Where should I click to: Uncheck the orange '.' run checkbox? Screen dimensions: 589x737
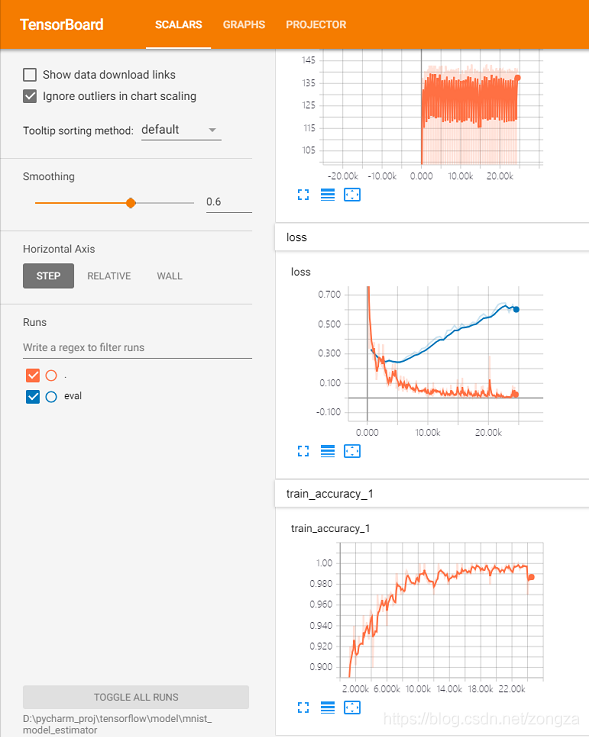coord(33,376)
